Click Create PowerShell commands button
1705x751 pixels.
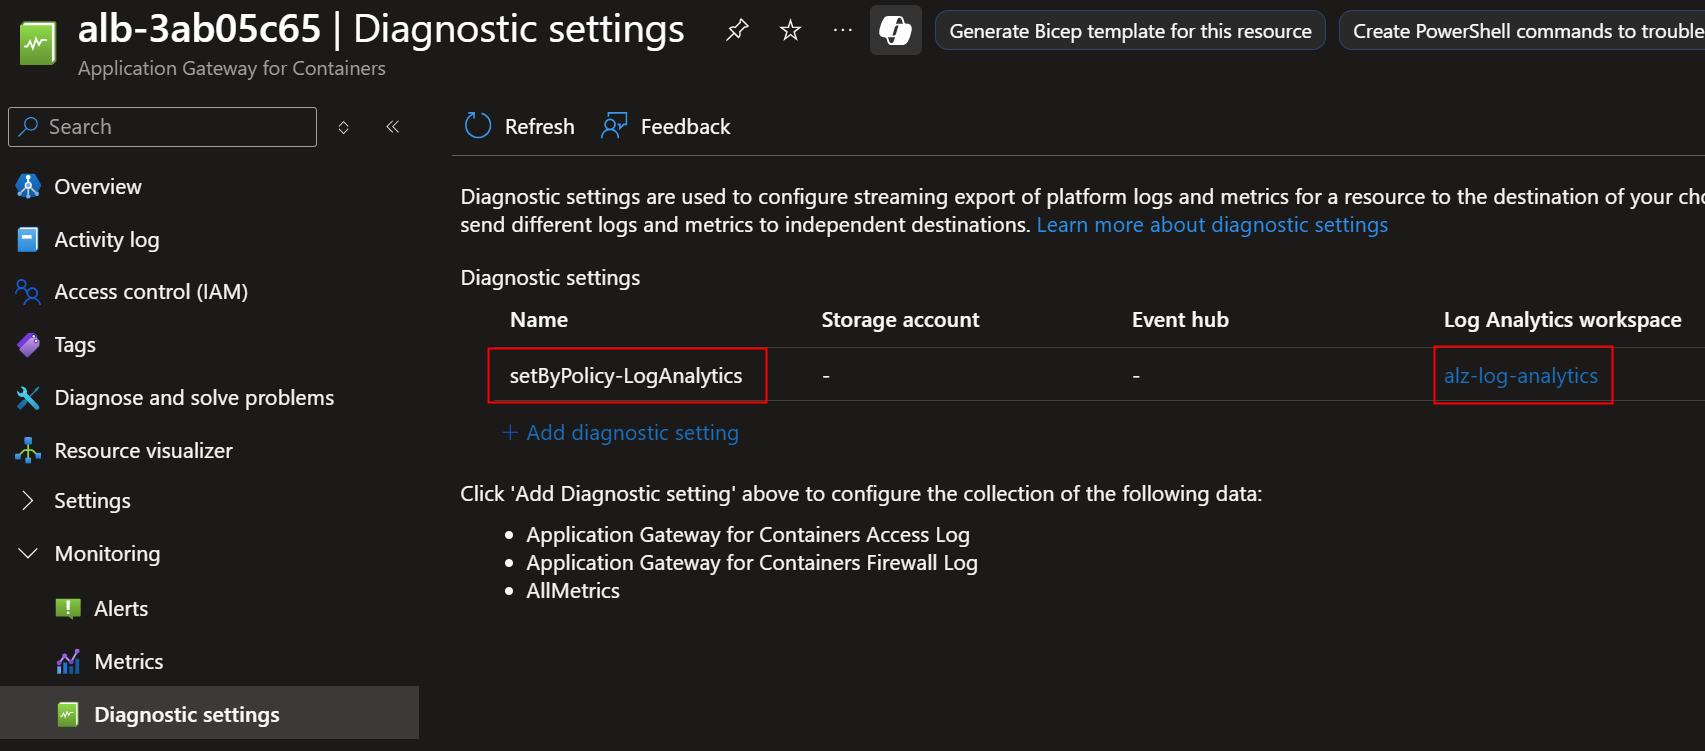click(x=1522, y=30)
